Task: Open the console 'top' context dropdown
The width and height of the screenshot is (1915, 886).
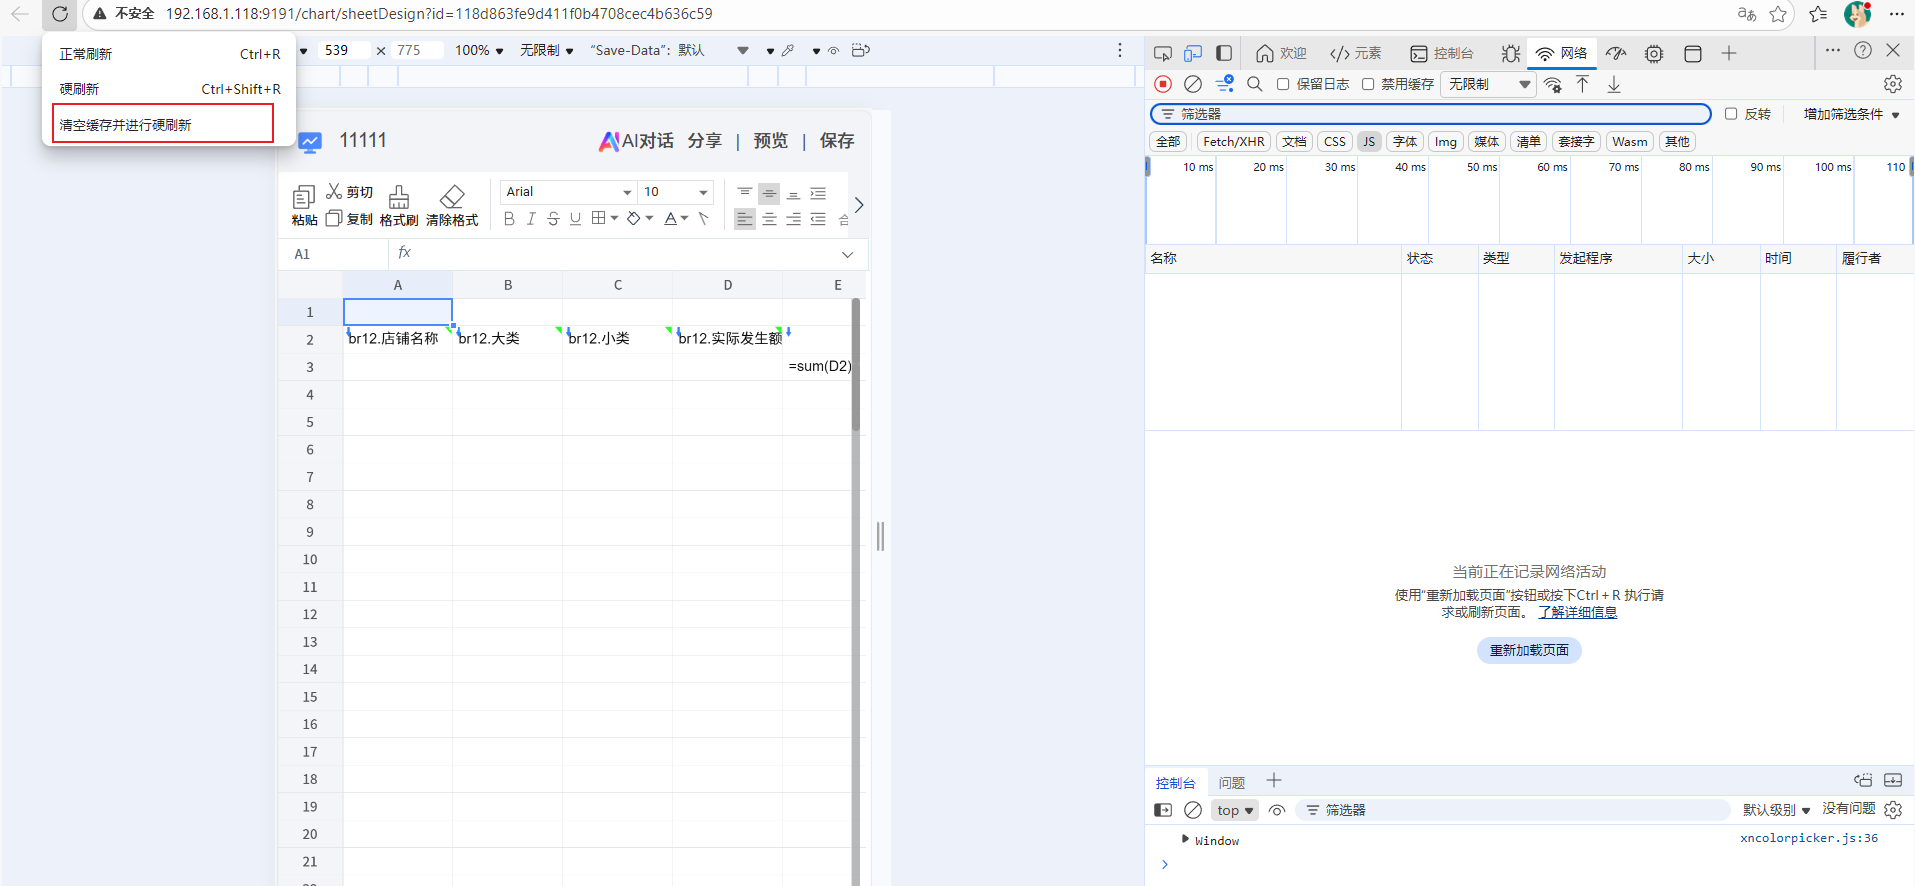Action: (1235, 810)
